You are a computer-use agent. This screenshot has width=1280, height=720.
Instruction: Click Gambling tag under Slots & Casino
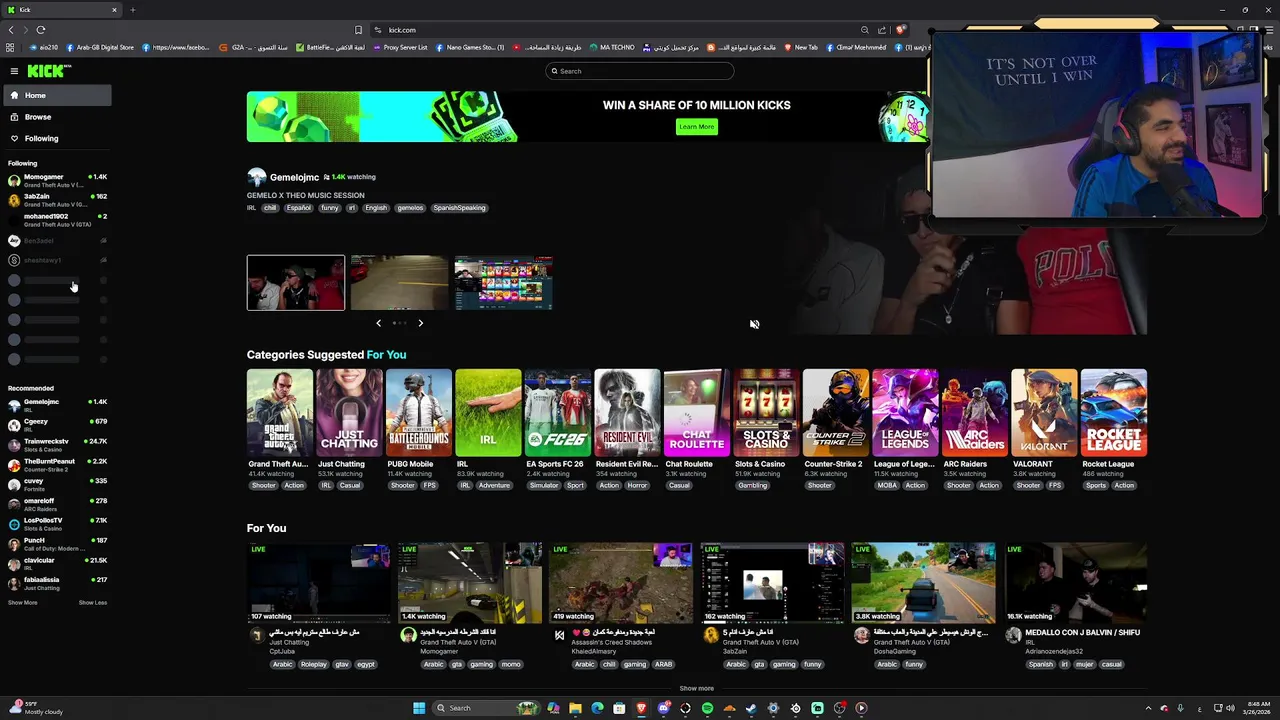[x=753, y=486]
